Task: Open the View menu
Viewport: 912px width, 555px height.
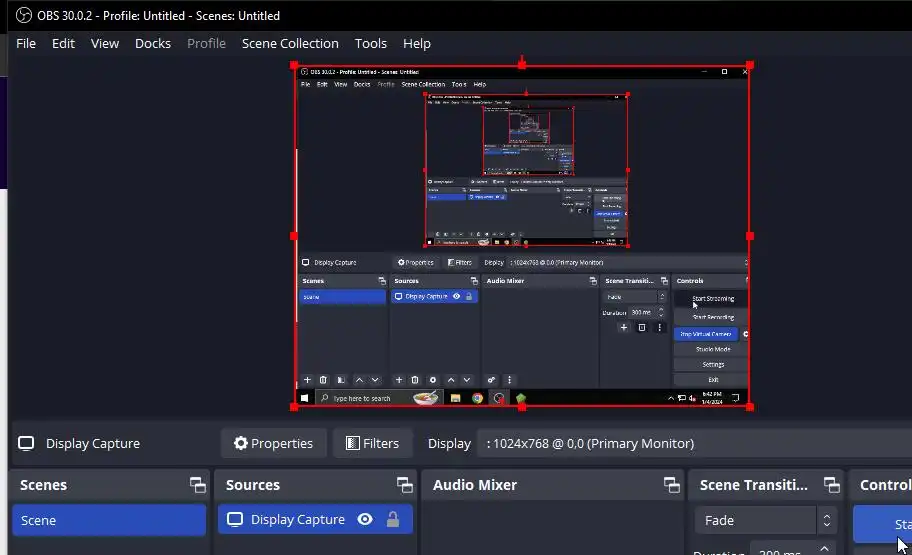Action: 105,44
